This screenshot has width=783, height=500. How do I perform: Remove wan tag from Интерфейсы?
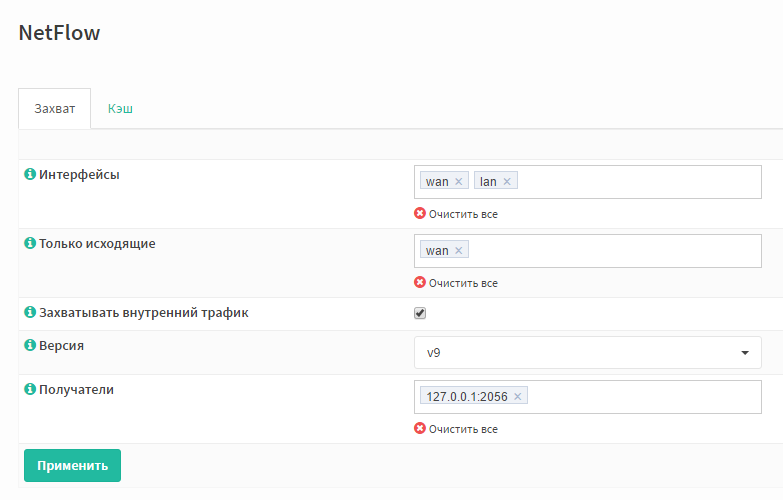point(458,181)
